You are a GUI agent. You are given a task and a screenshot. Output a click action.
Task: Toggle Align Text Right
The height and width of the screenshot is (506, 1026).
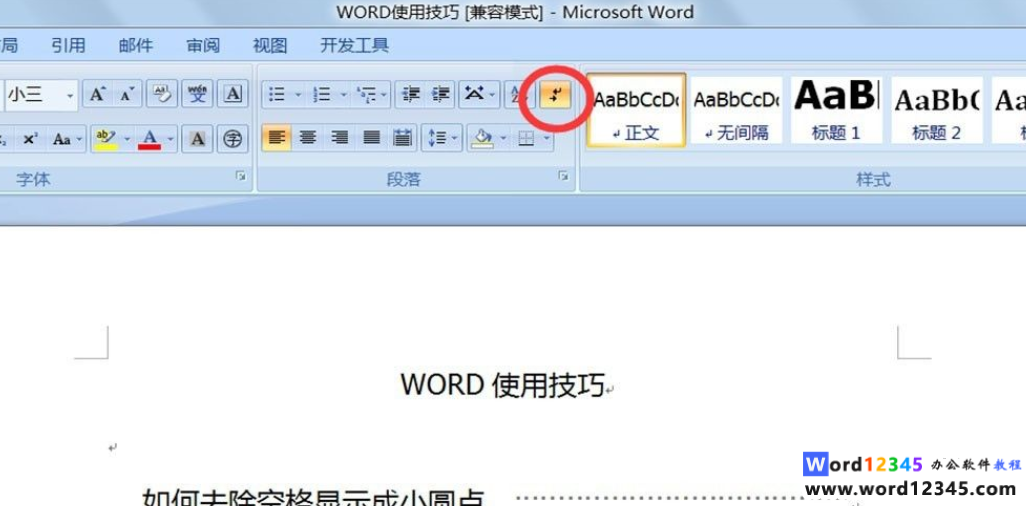[339, 137]
